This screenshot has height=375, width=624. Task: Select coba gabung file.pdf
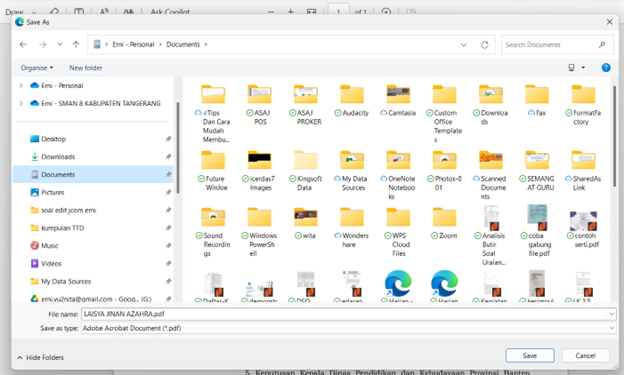(x=537, y=231)
